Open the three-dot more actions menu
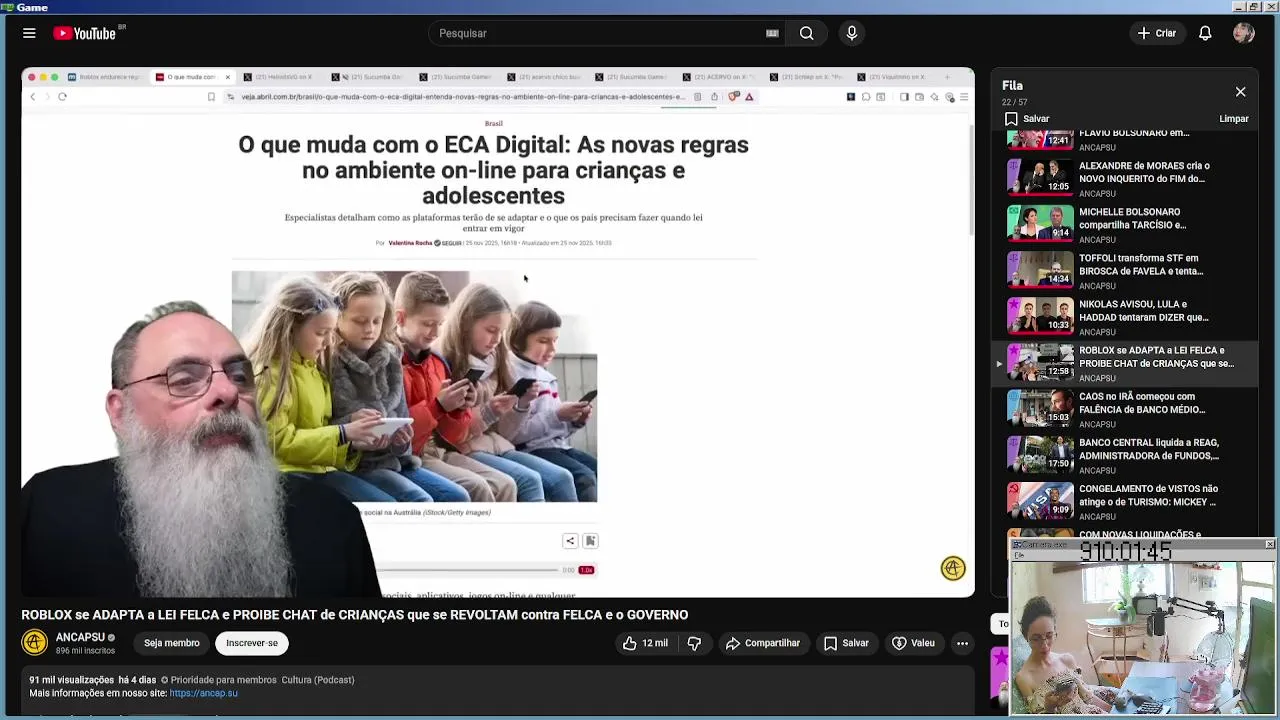This screenshot has width=1280, height=720. pos(962,643)
